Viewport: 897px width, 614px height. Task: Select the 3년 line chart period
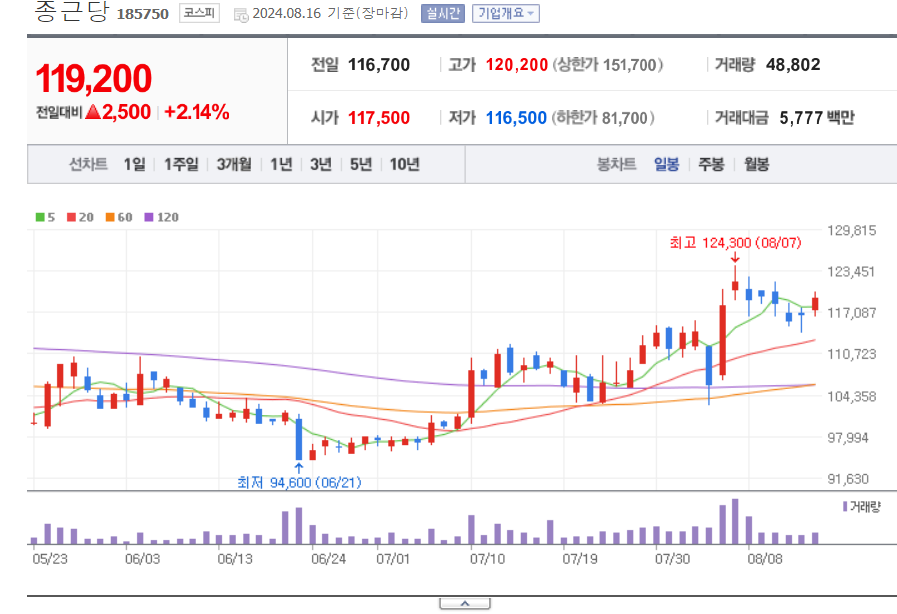[x=321, y=165]
